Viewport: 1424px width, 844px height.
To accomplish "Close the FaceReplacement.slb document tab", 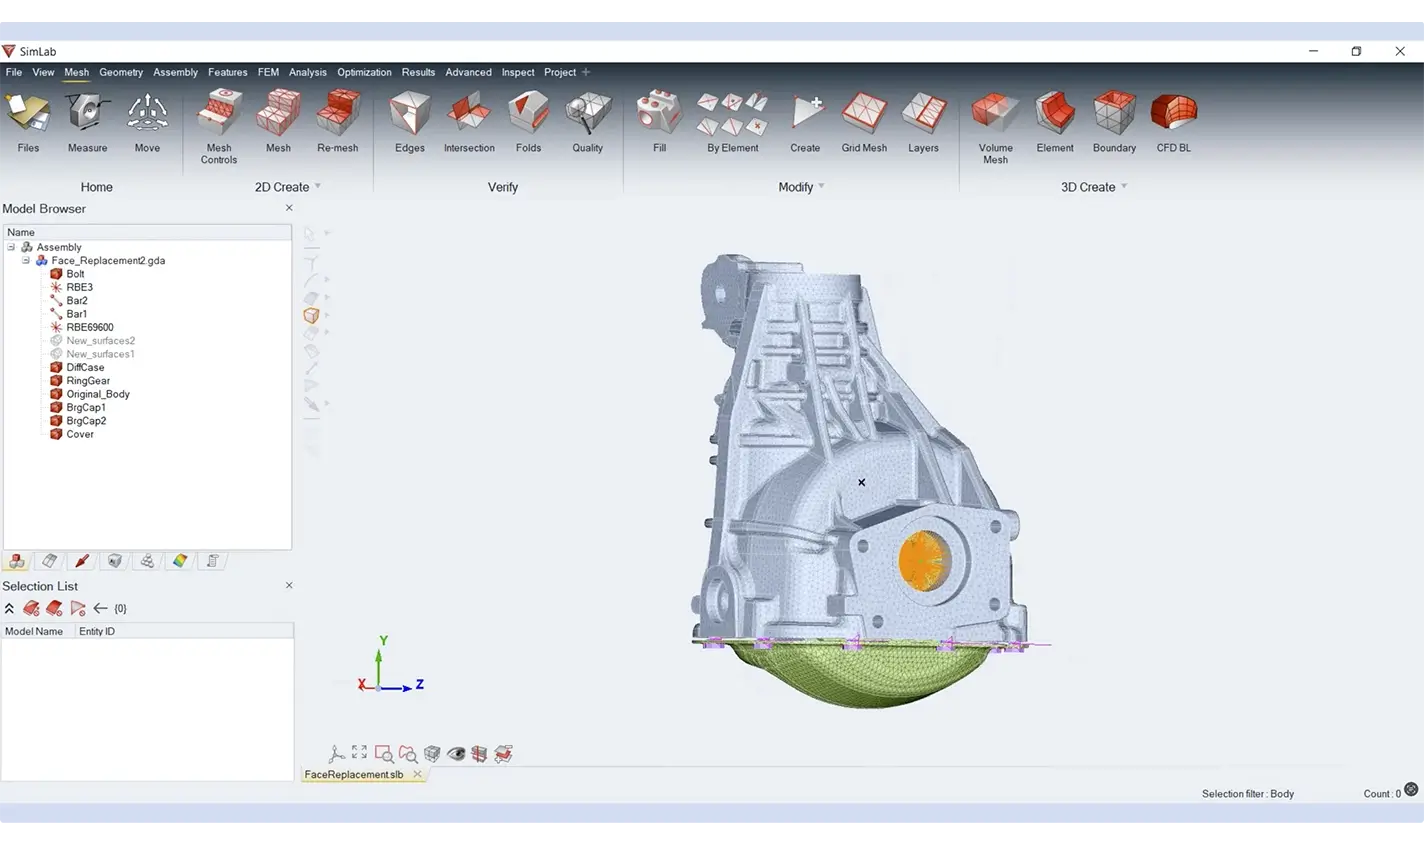I will 417,774.
